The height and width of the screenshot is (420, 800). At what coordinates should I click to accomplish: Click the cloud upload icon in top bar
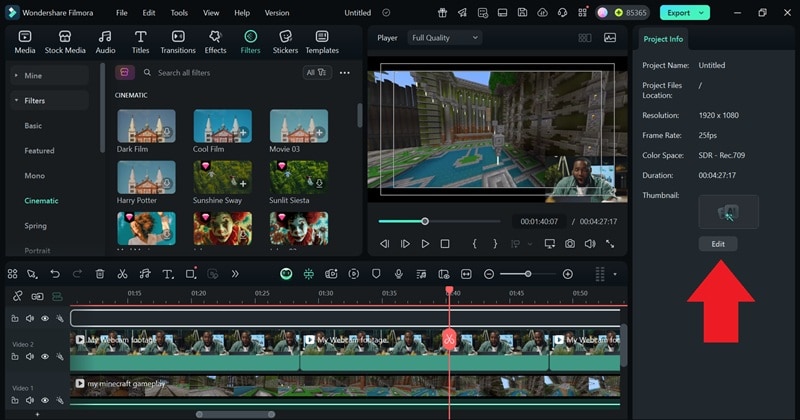542,13
